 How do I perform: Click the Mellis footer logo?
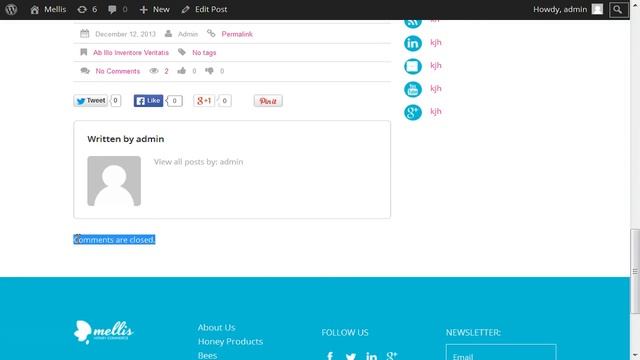tap(104, 332)
